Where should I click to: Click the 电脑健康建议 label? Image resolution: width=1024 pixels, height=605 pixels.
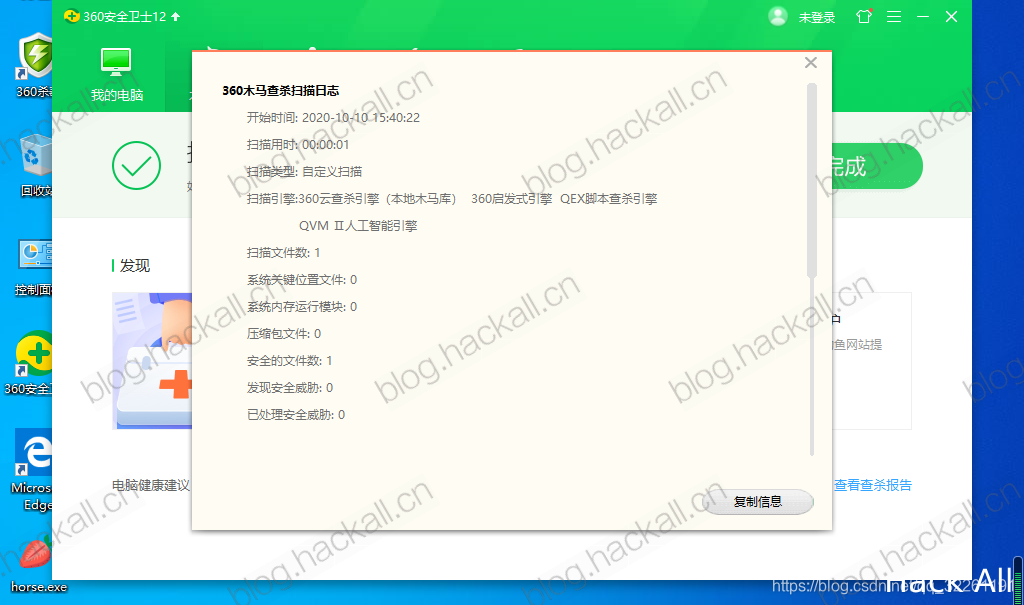point(151,485)
